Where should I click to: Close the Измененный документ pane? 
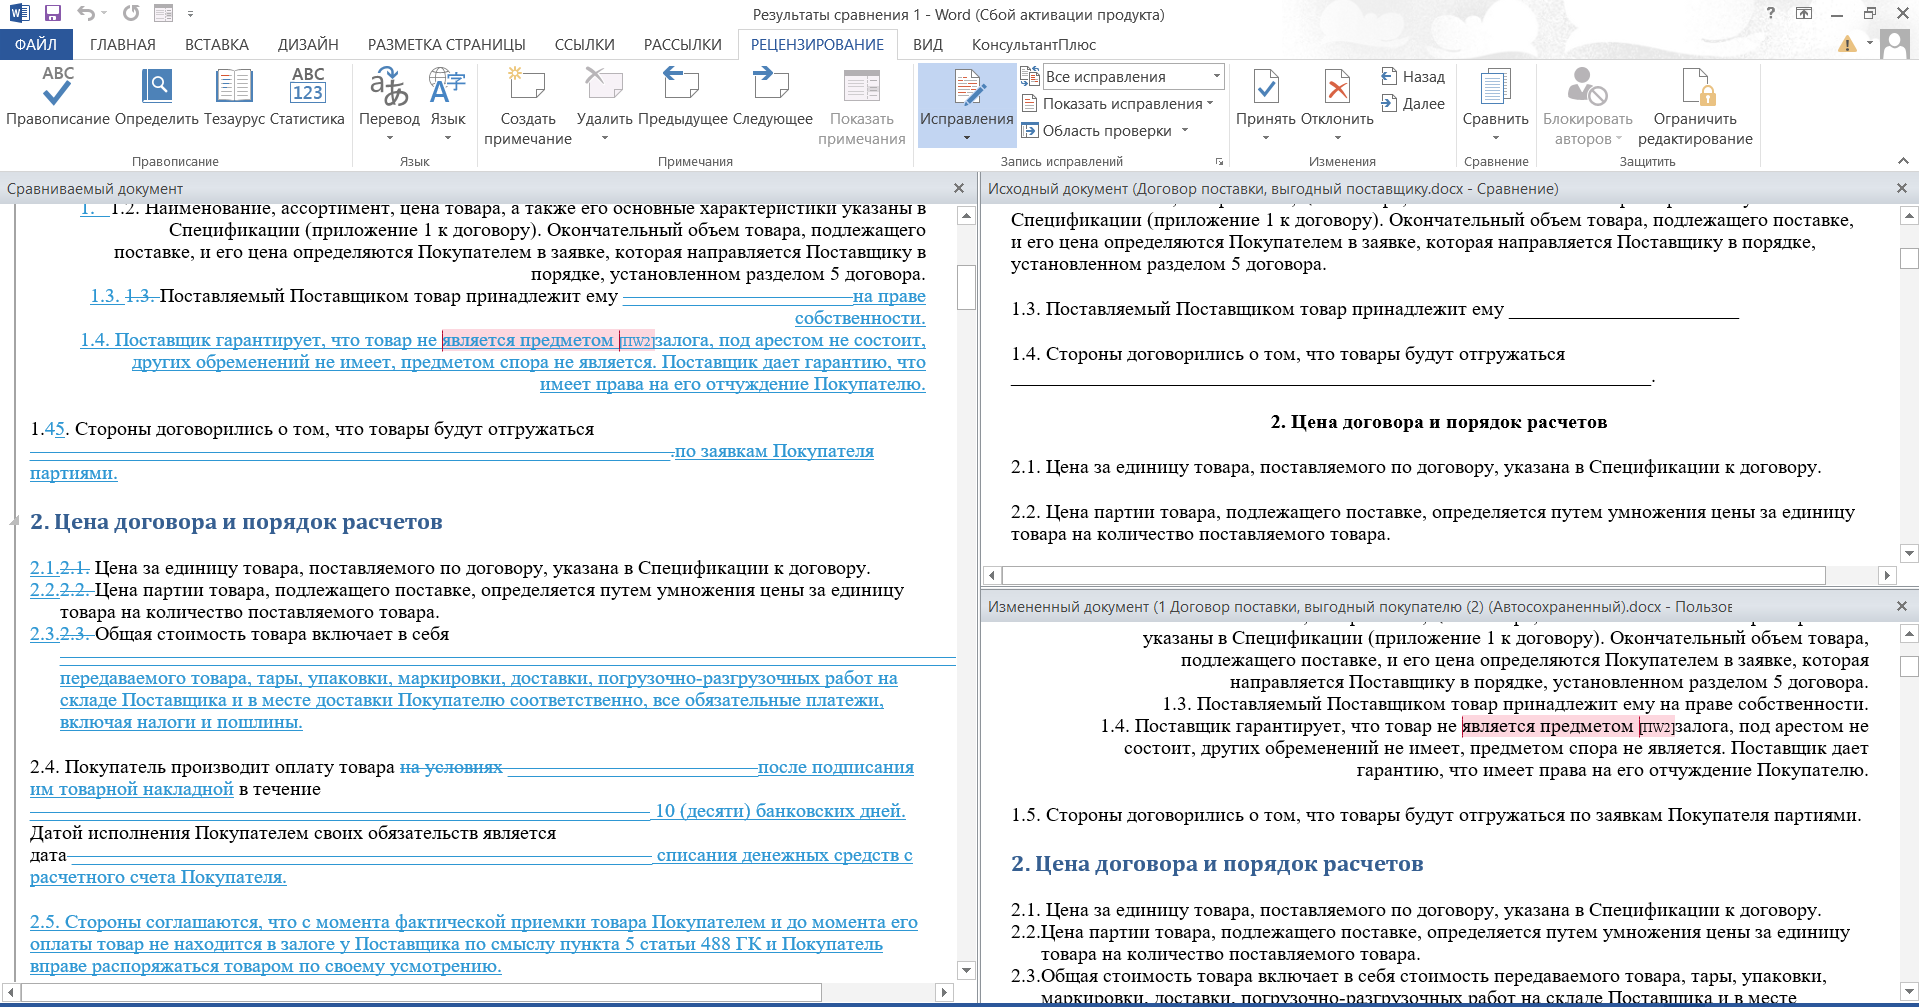pyautogui.click(x=1902, y=606)
